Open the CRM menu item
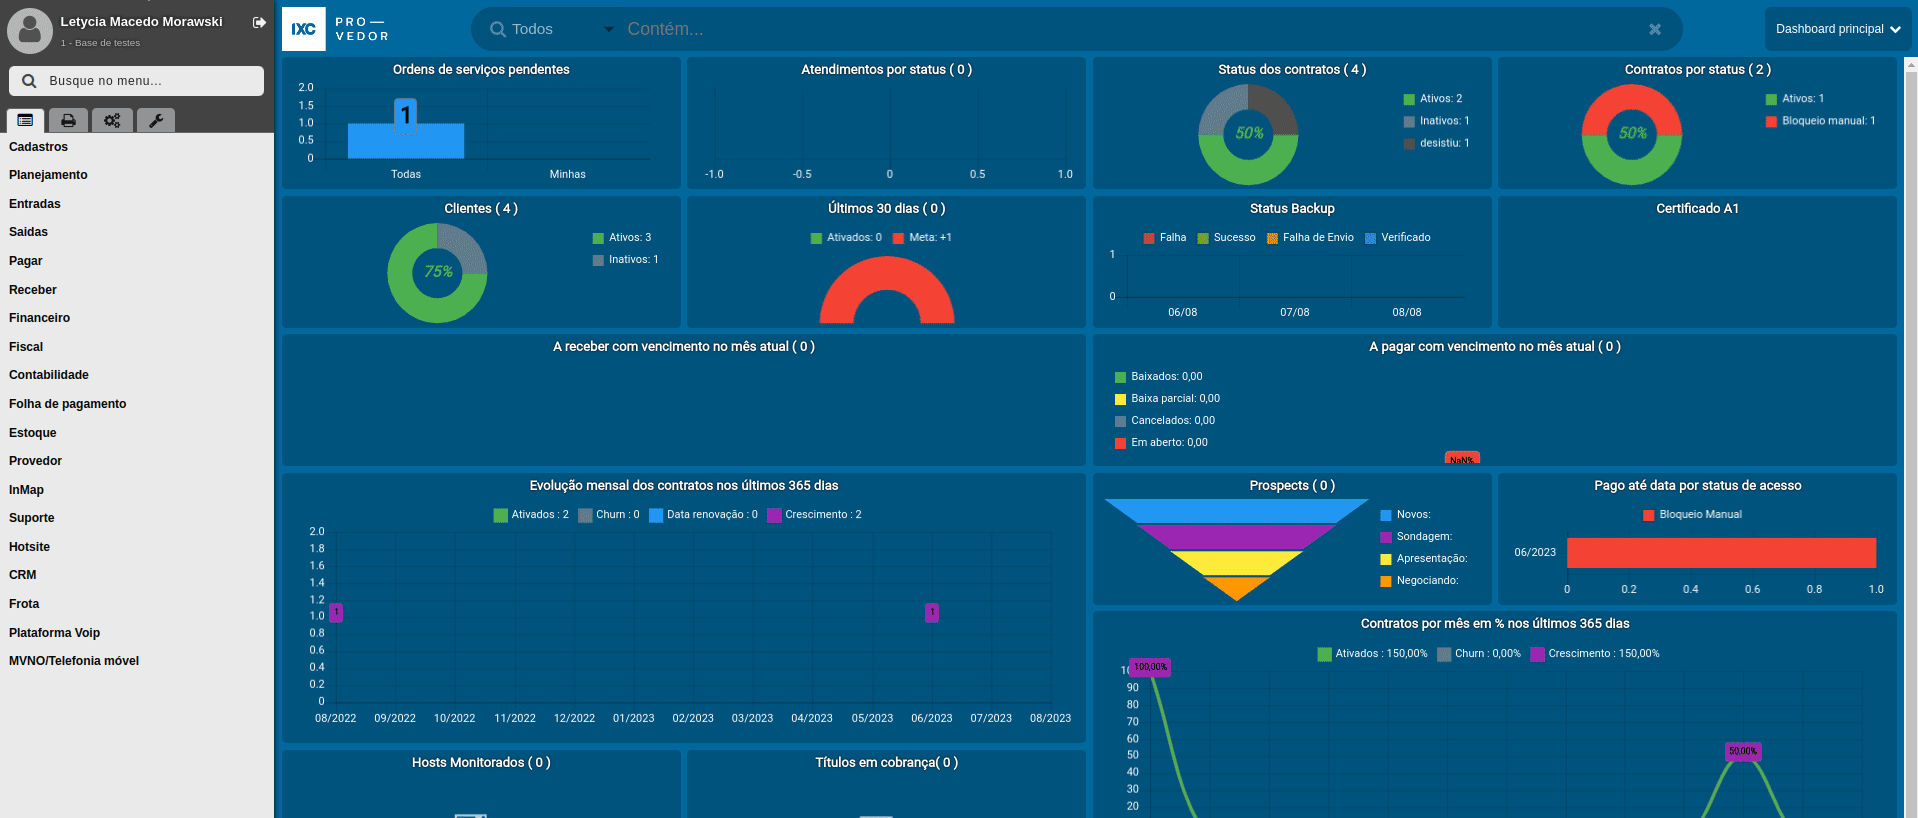This screenshot has height=818, width=1918. pos(23,575)
